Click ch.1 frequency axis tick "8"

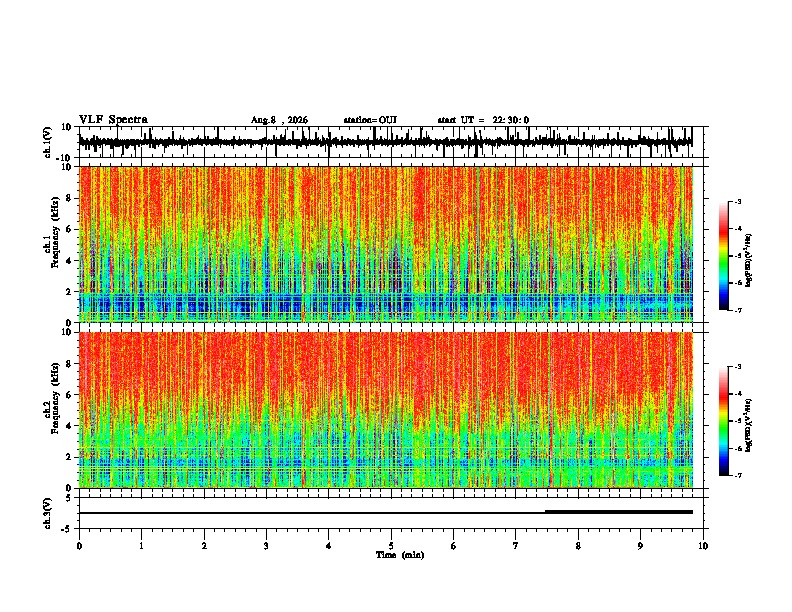pyautogui.click(x=70, y=198)
